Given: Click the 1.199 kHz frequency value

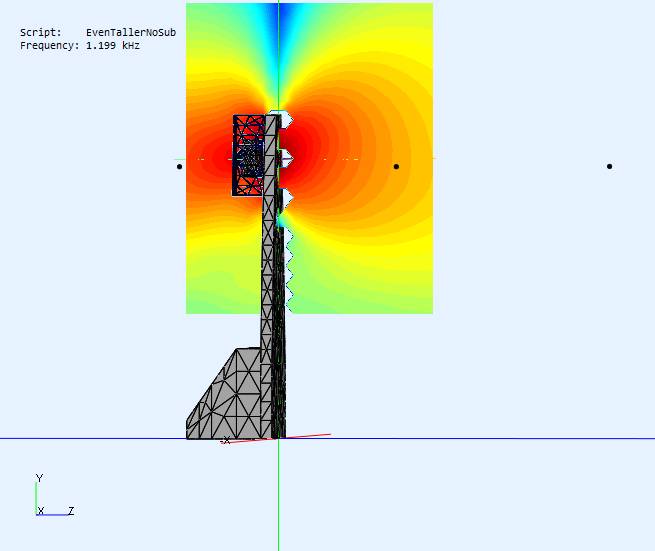Looking at the screenshot, I should [113, 46].
